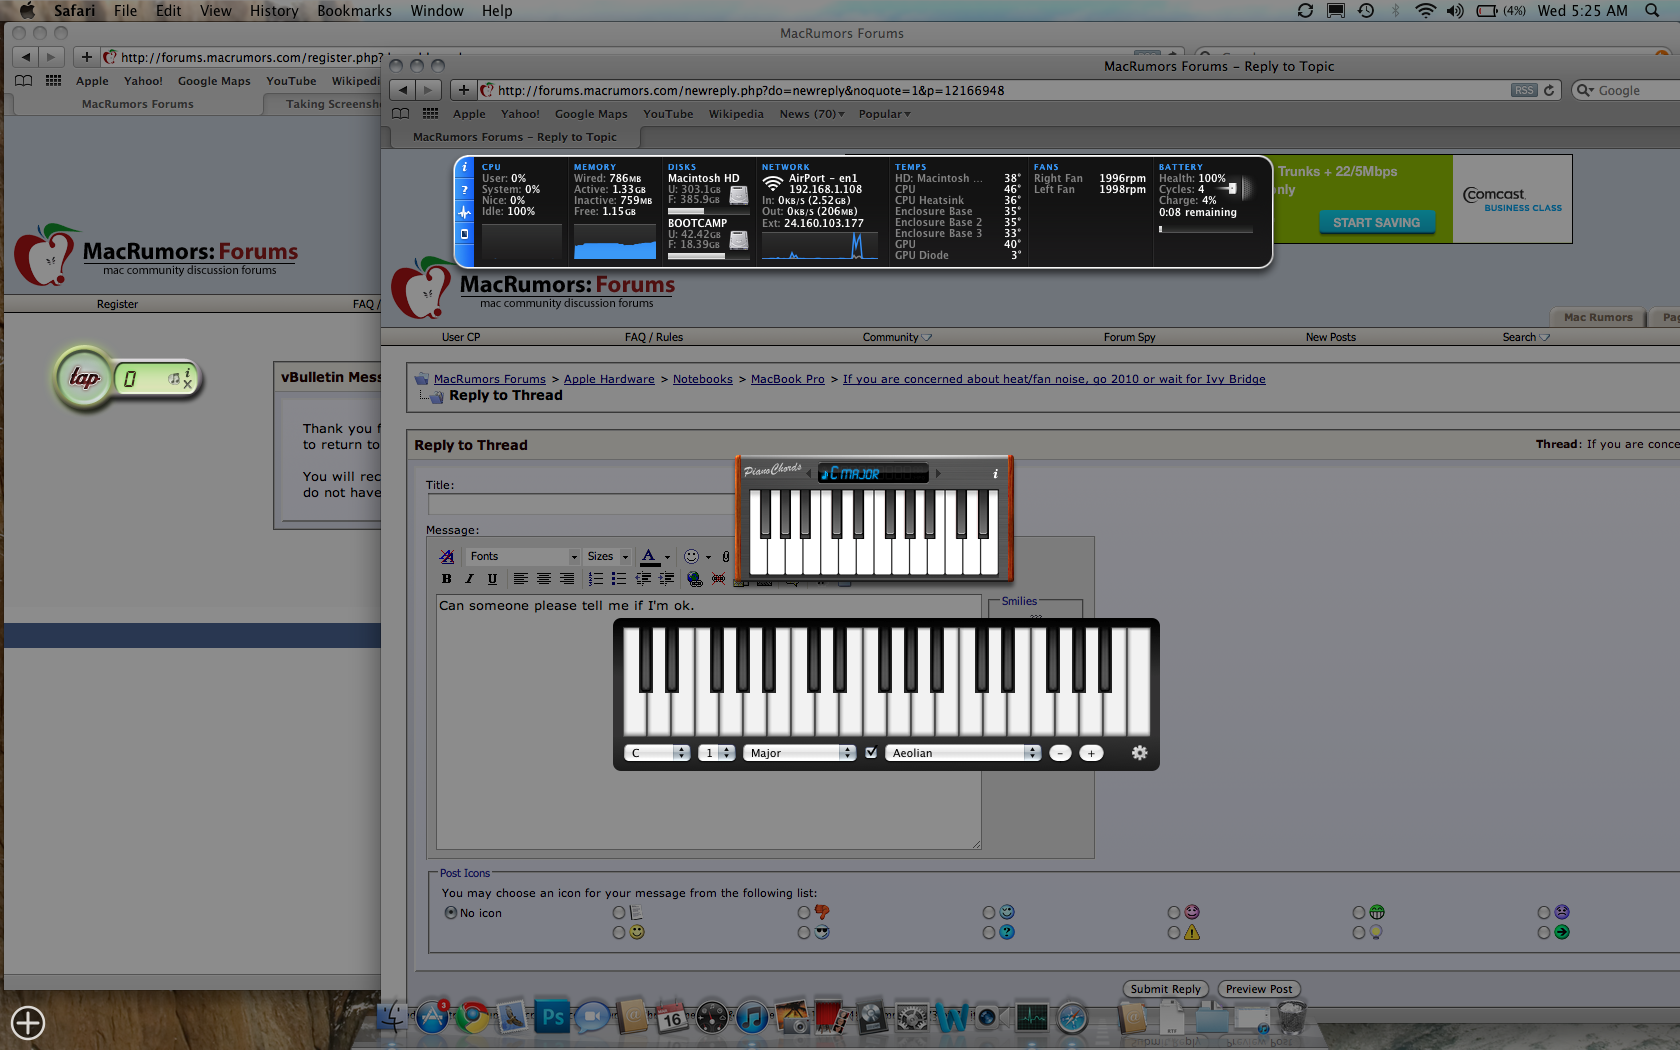This screenshot has width=1680, height=1050.
Task: Open the History menu in menu bar
Action: click(x=274, y=11)
